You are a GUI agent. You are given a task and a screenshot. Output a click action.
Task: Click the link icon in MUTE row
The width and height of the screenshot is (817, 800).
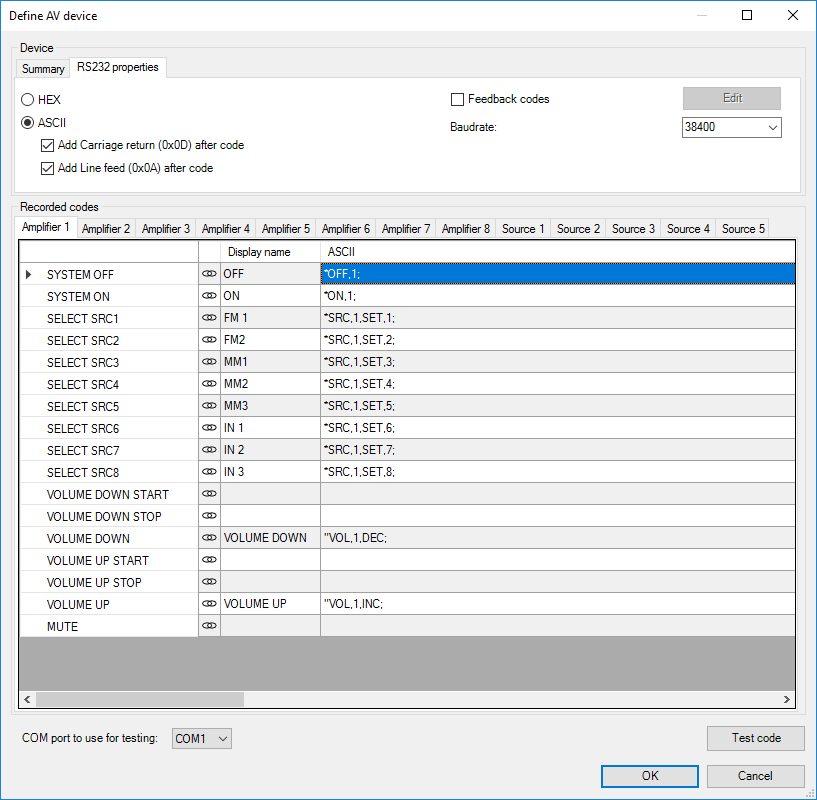[209, 626]
